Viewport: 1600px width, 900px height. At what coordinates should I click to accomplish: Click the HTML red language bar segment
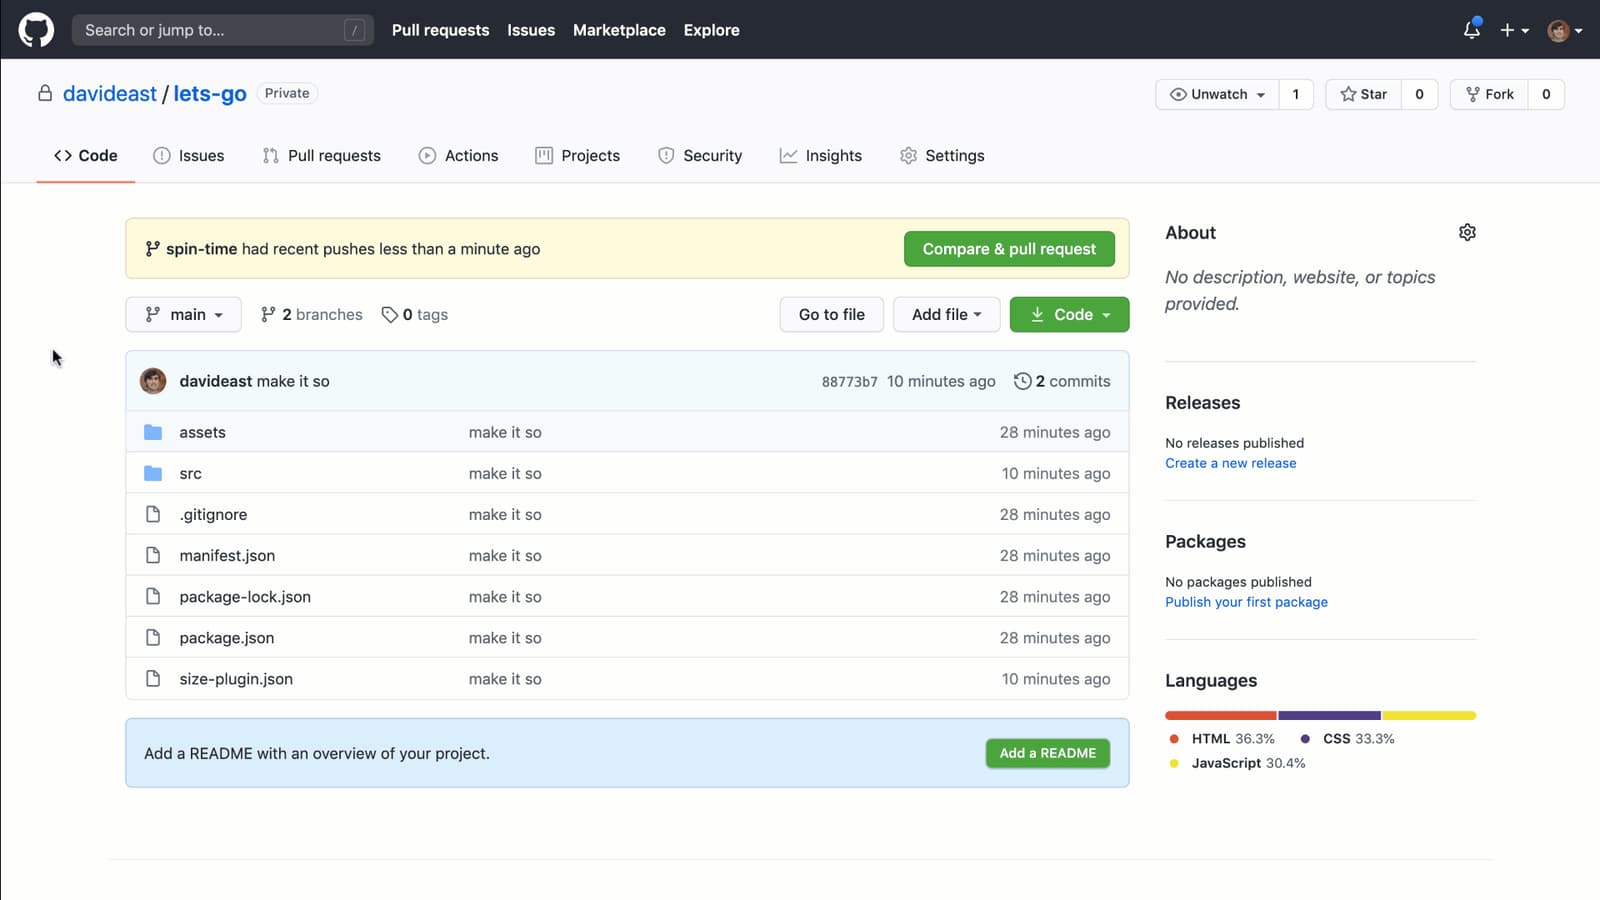[1221, 715]
